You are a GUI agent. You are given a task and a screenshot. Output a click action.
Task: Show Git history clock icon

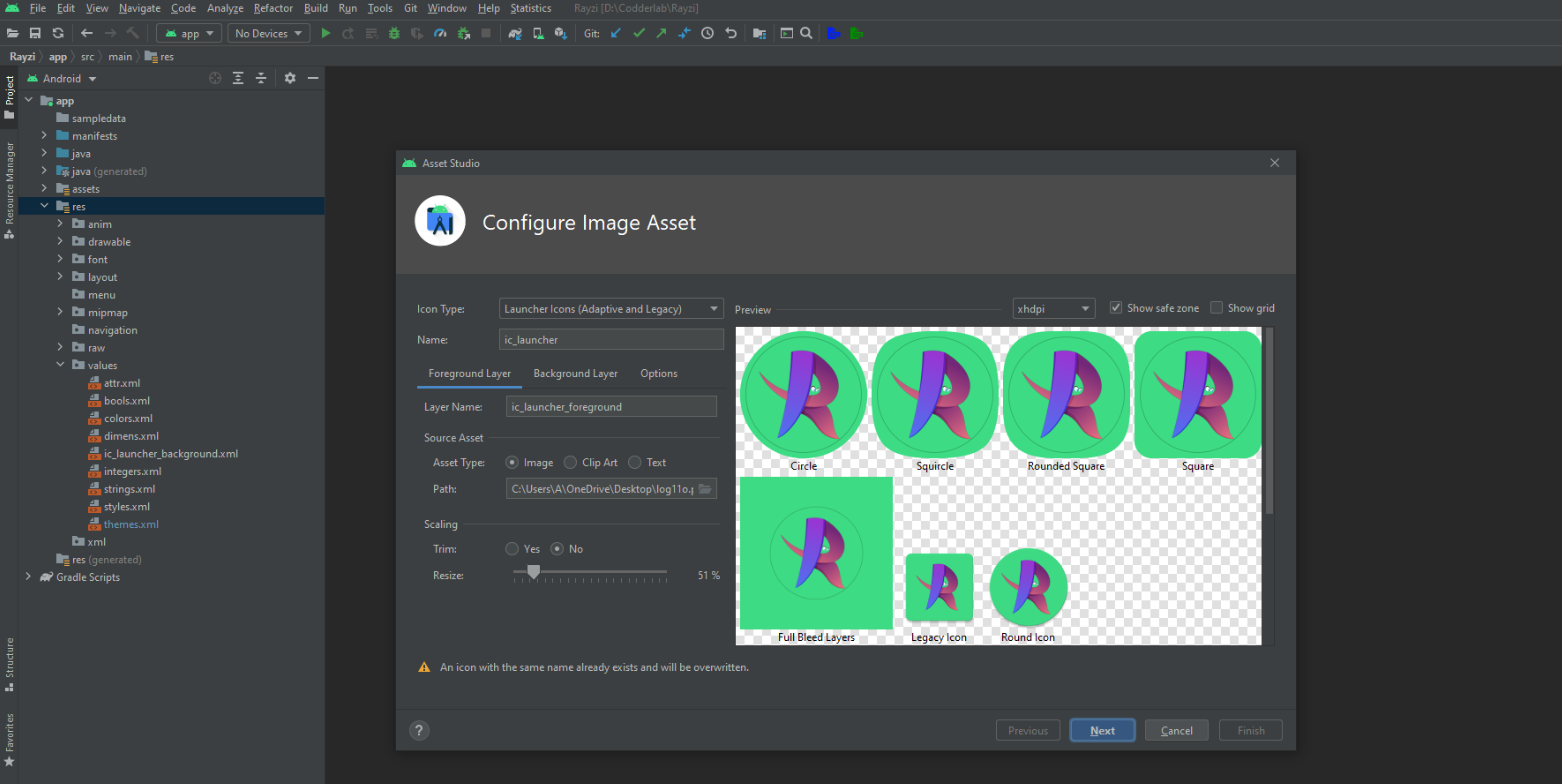(x=707, y=33)
